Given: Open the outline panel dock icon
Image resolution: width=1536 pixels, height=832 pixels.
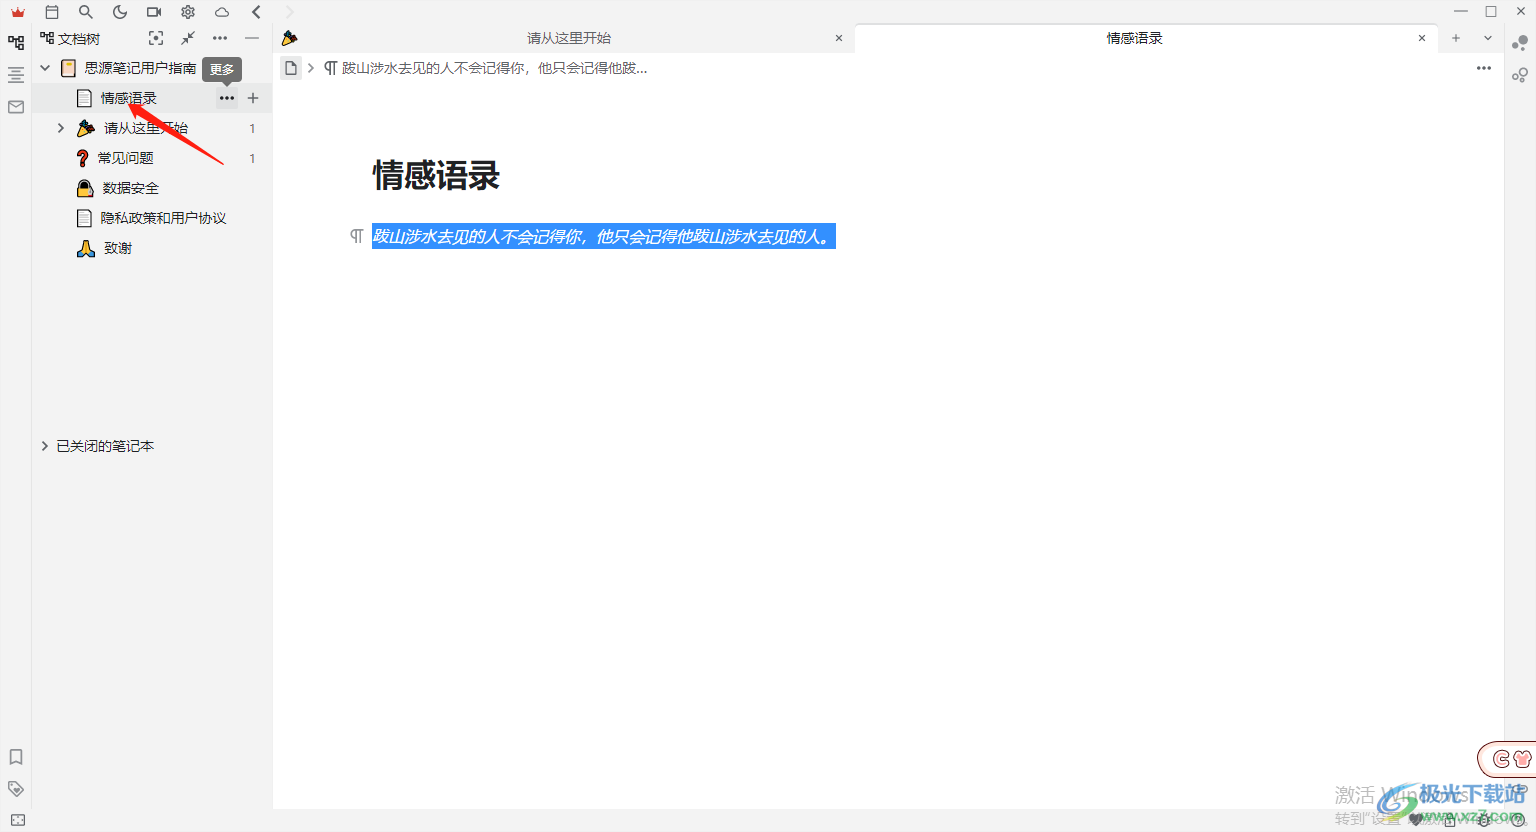Looking at the screenshot, I should coord(16,75).
